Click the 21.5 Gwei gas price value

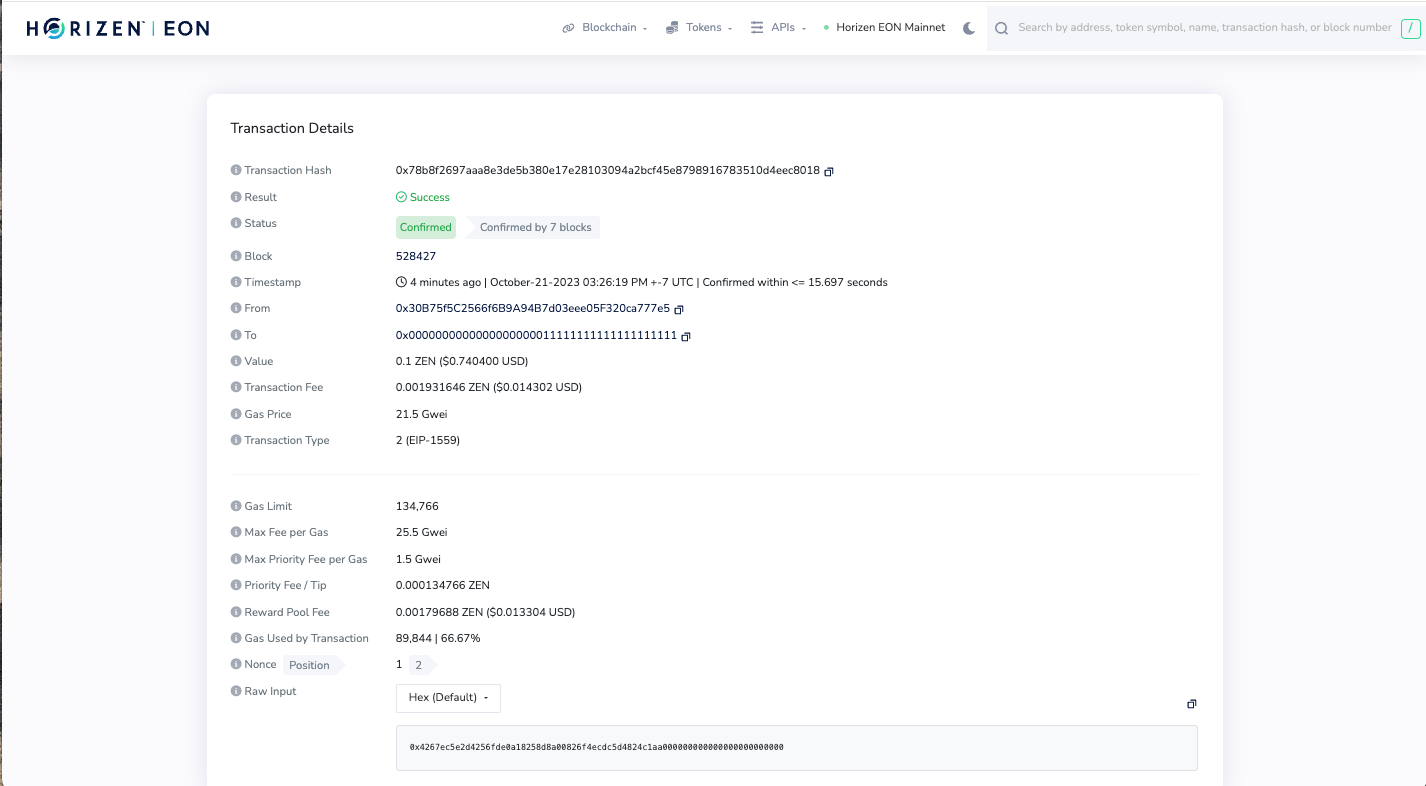coord(421,414)
